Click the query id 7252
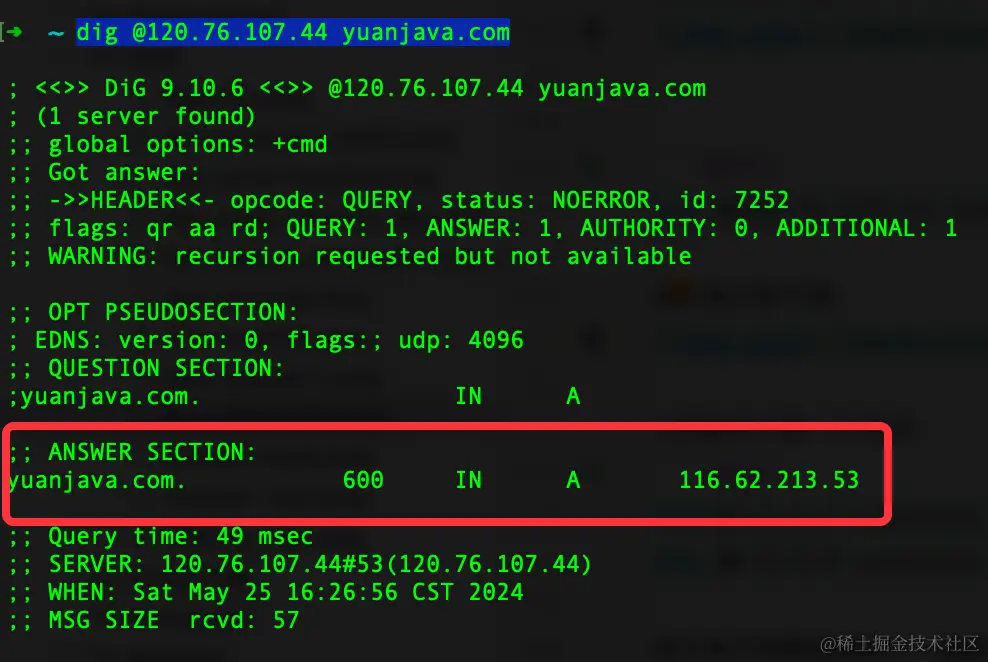This screenshot has height=662, width=988. click(762, 200)
